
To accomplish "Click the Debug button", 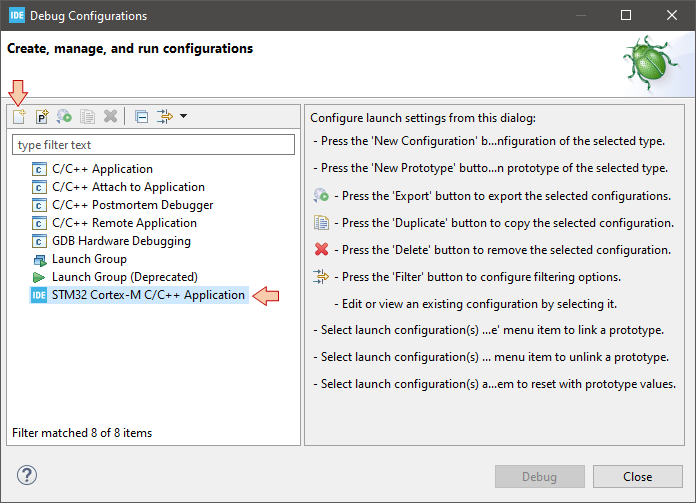I will tap(539, 476).
